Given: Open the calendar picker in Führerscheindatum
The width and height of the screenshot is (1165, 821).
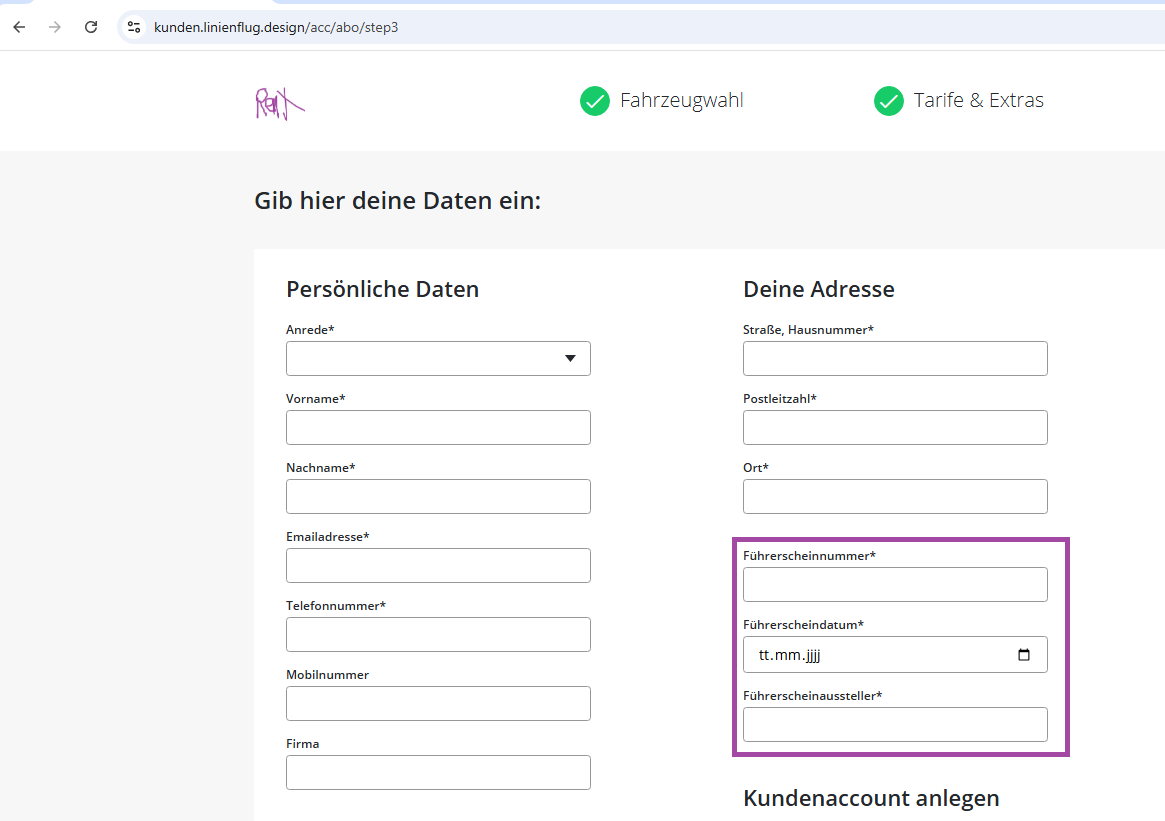Looking at the screenshot, I should click(1024, 655).
